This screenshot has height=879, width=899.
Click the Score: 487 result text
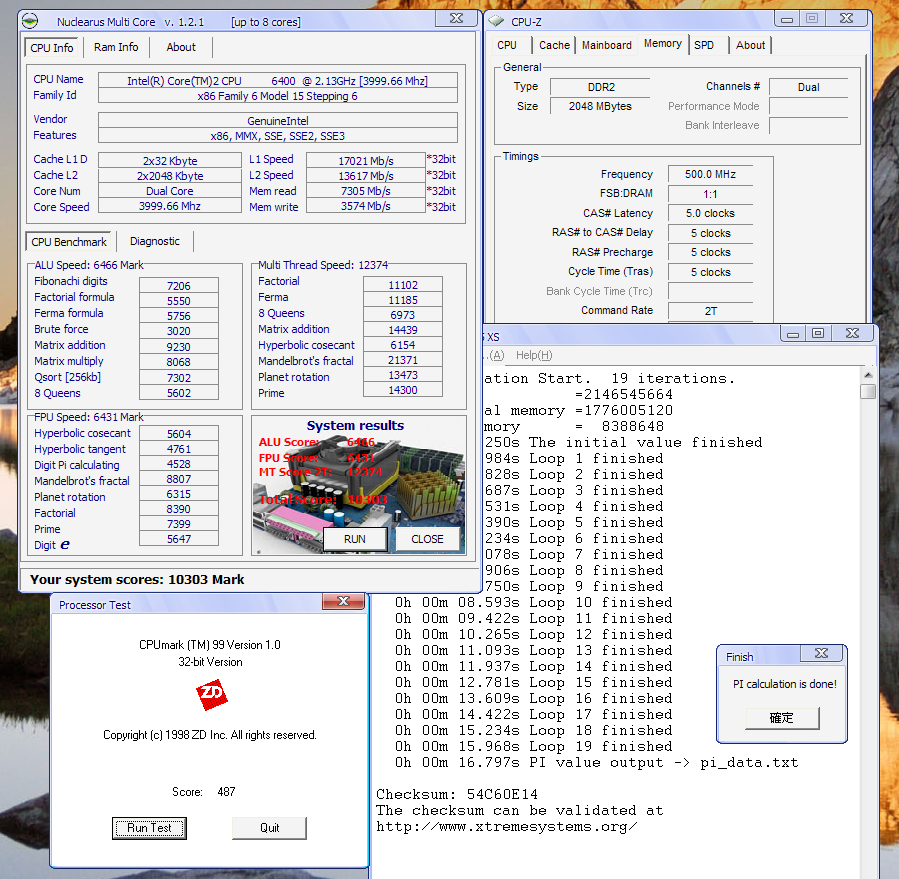tap(204, 792)
